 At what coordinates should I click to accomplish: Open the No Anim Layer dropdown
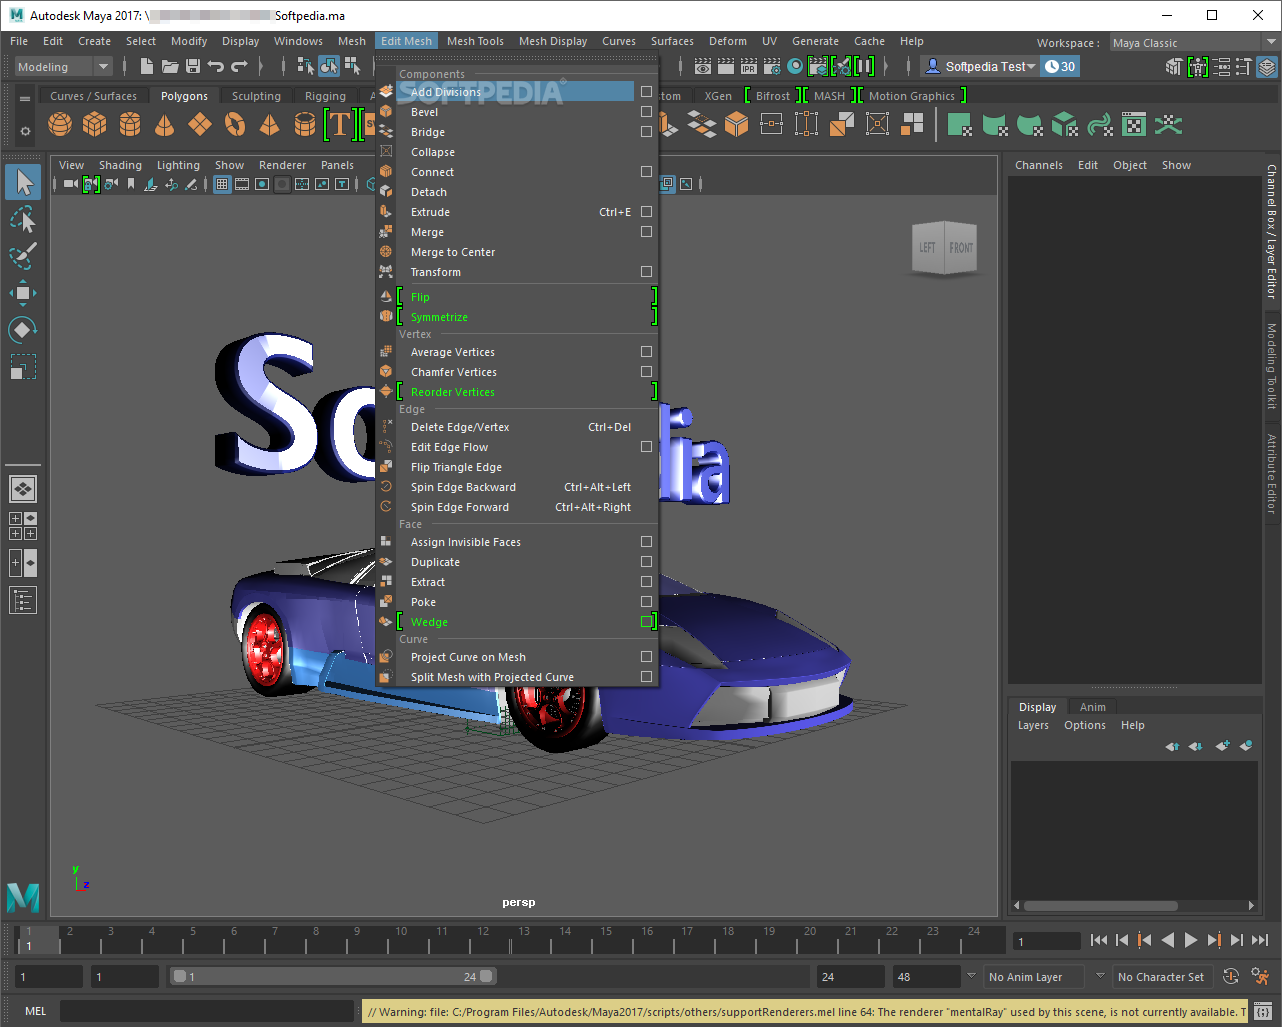click(x=1034, y=977)
